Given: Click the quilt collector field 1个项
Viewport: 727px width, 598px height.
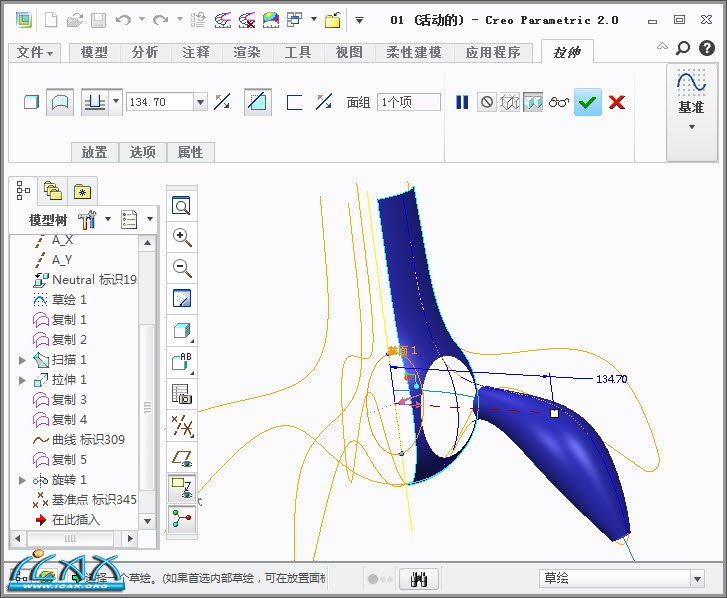Looking at the screenshot, I should (x=408, y=102).
